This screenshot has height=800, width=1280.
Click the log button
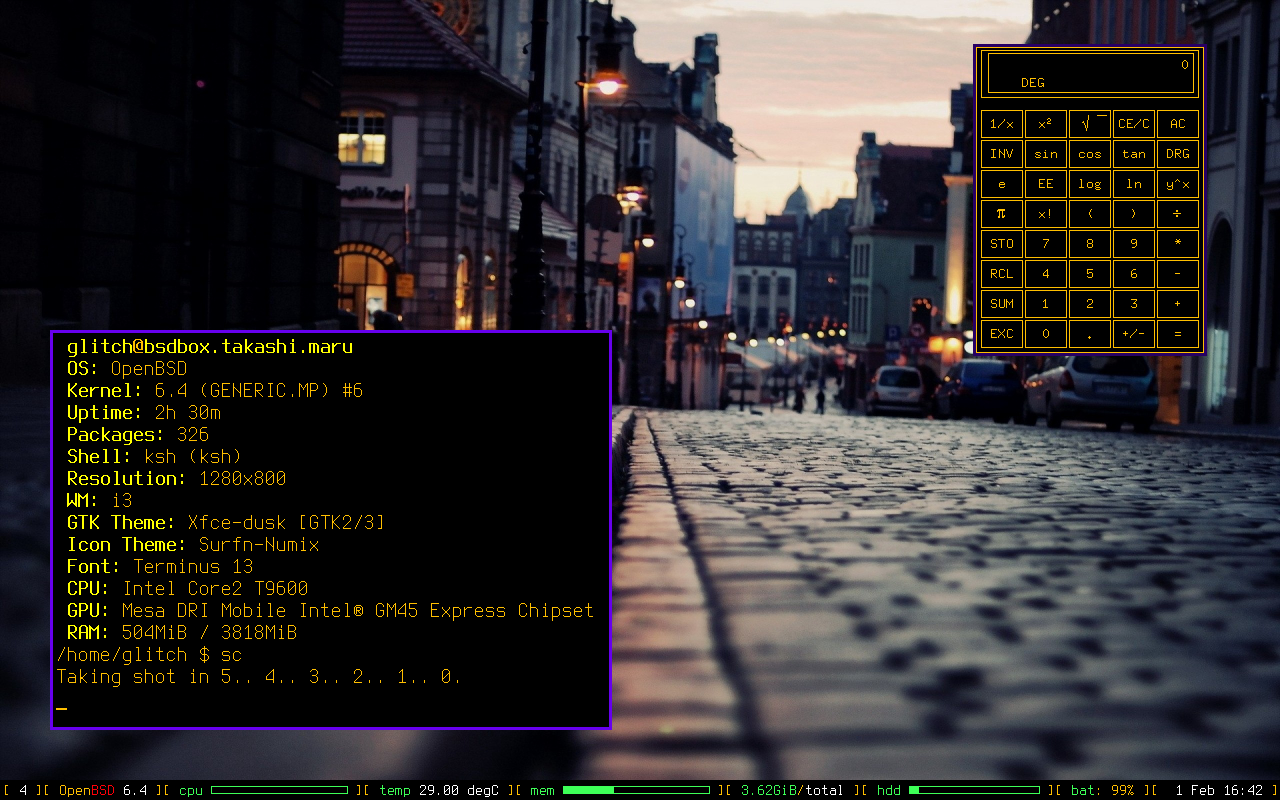(1090, 184)
